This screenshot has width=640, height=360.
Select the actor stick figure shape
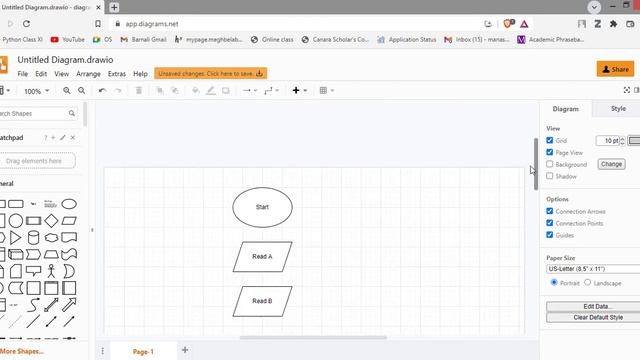coord(51,271)
